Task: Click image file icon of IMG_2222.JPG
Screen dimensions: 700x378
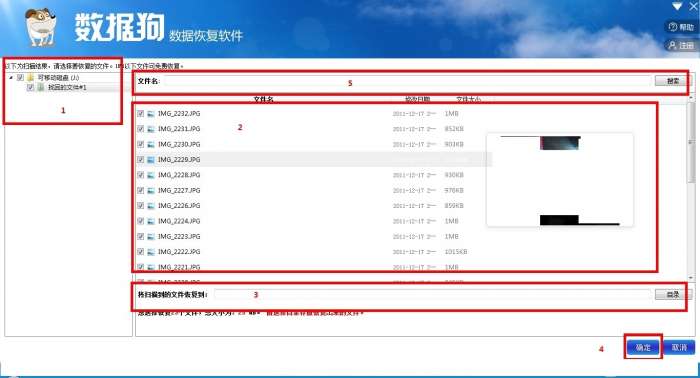Action: pos(151,252)
